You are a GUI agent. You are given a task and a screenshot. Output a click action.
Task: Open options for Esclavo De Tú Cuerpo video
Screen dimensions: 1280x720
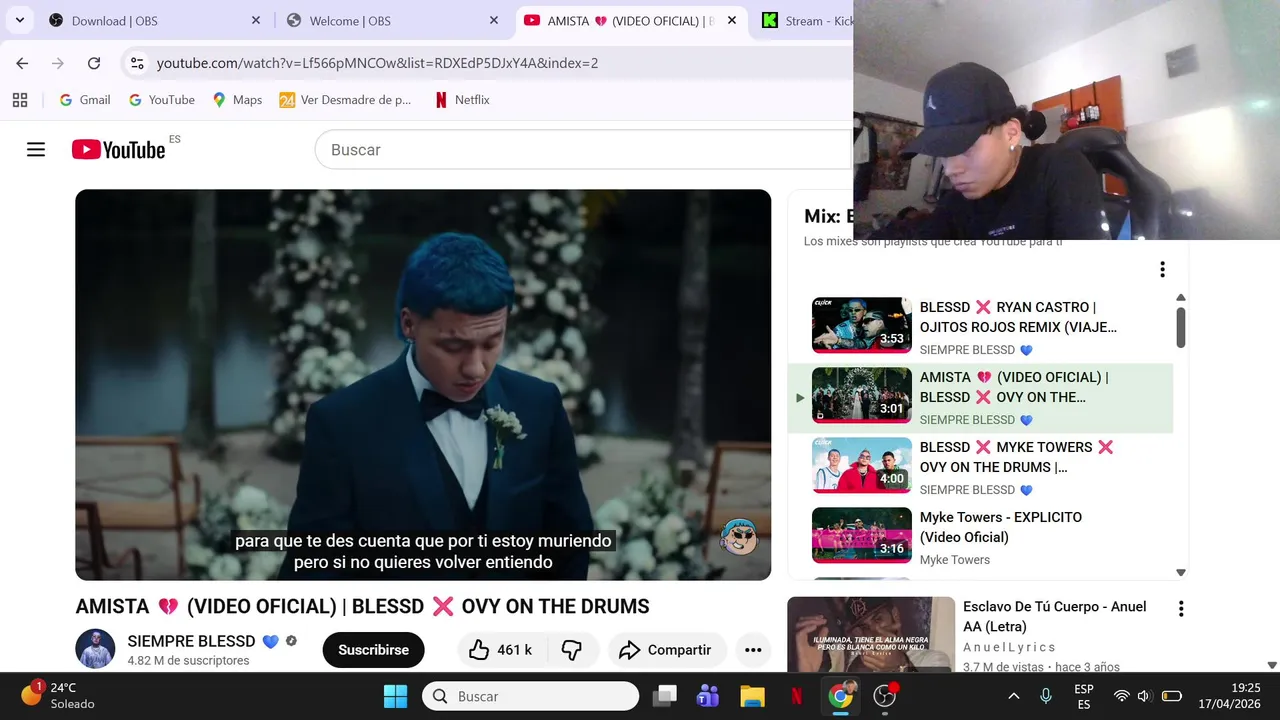pos(1181,609)
